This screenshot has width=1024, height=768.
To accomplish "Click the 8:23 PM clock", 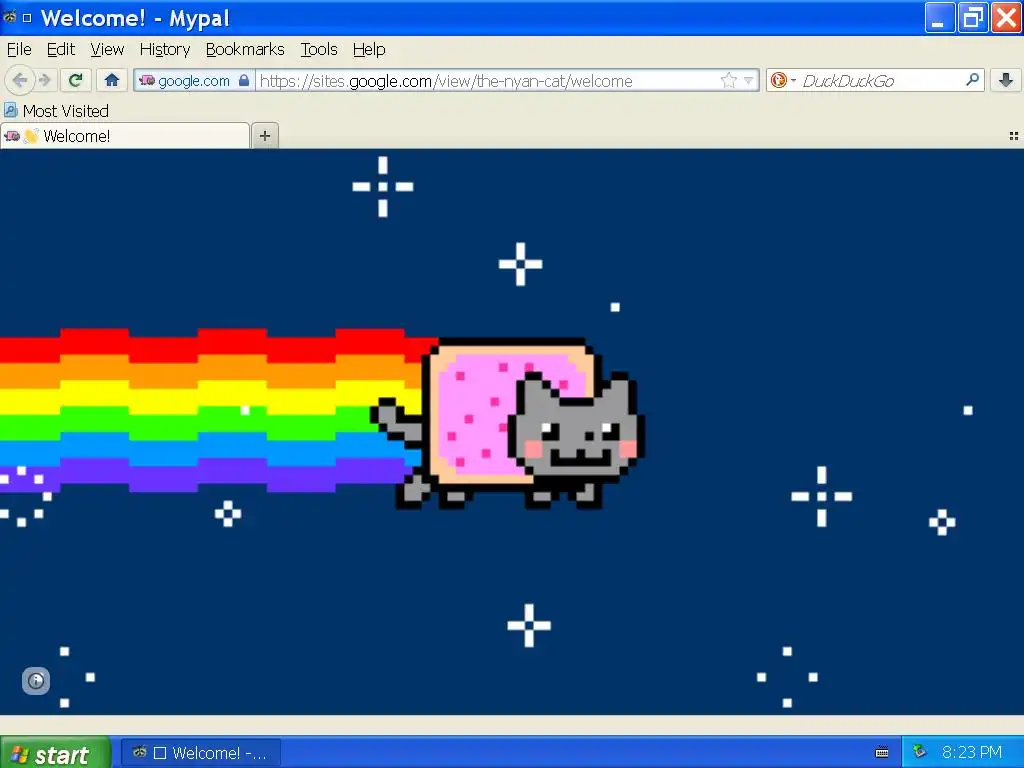I will click(x=972, y=752).
